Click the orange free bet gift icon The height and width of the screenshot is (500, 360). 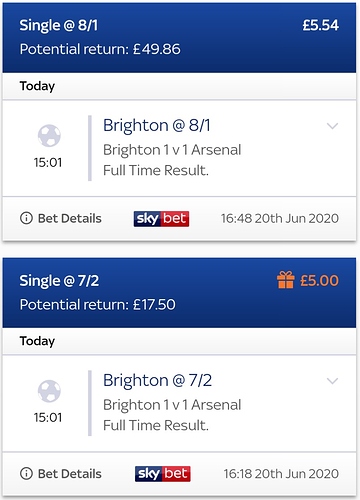[286, 280]
